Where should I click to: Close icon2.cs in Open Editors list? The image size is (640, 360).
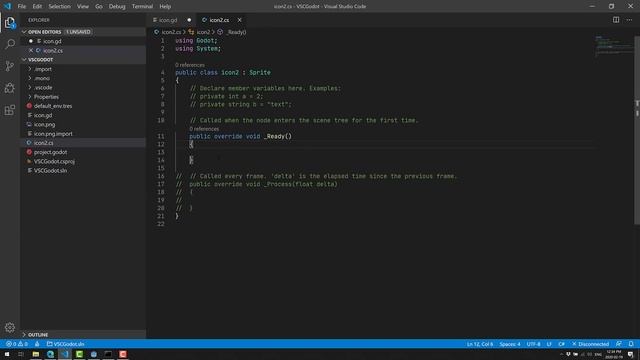point(31,50)
